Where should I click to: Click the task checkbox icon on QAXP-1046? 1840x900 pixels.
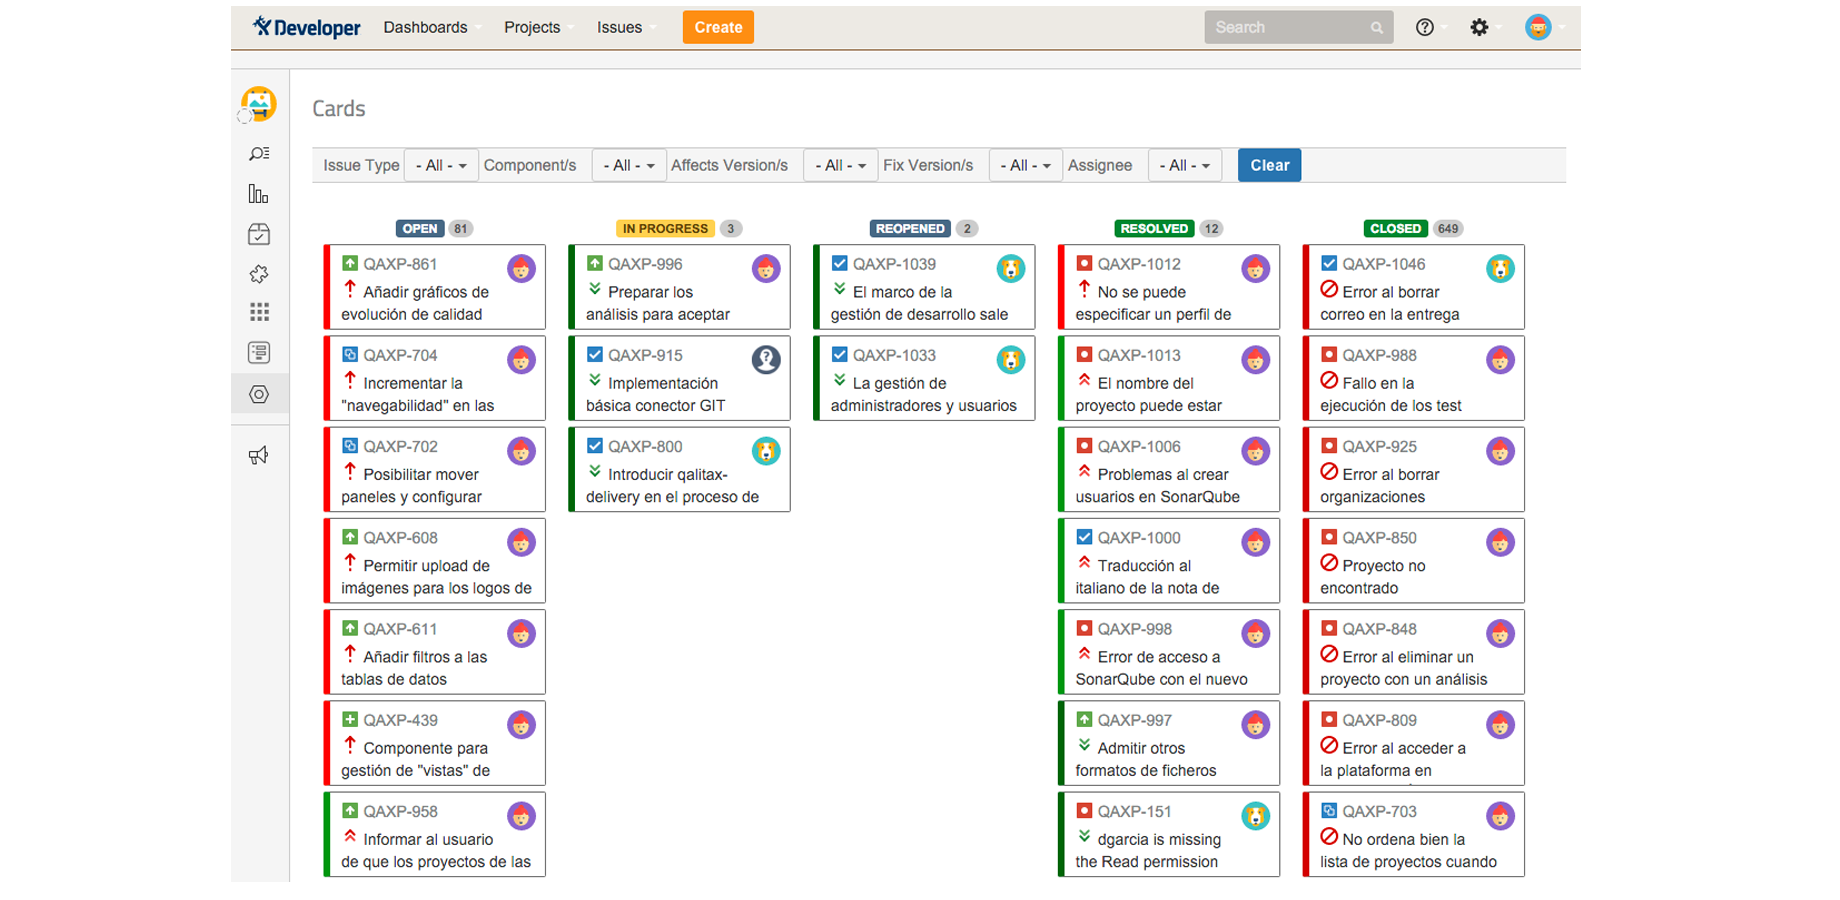tap(1329, 263)
